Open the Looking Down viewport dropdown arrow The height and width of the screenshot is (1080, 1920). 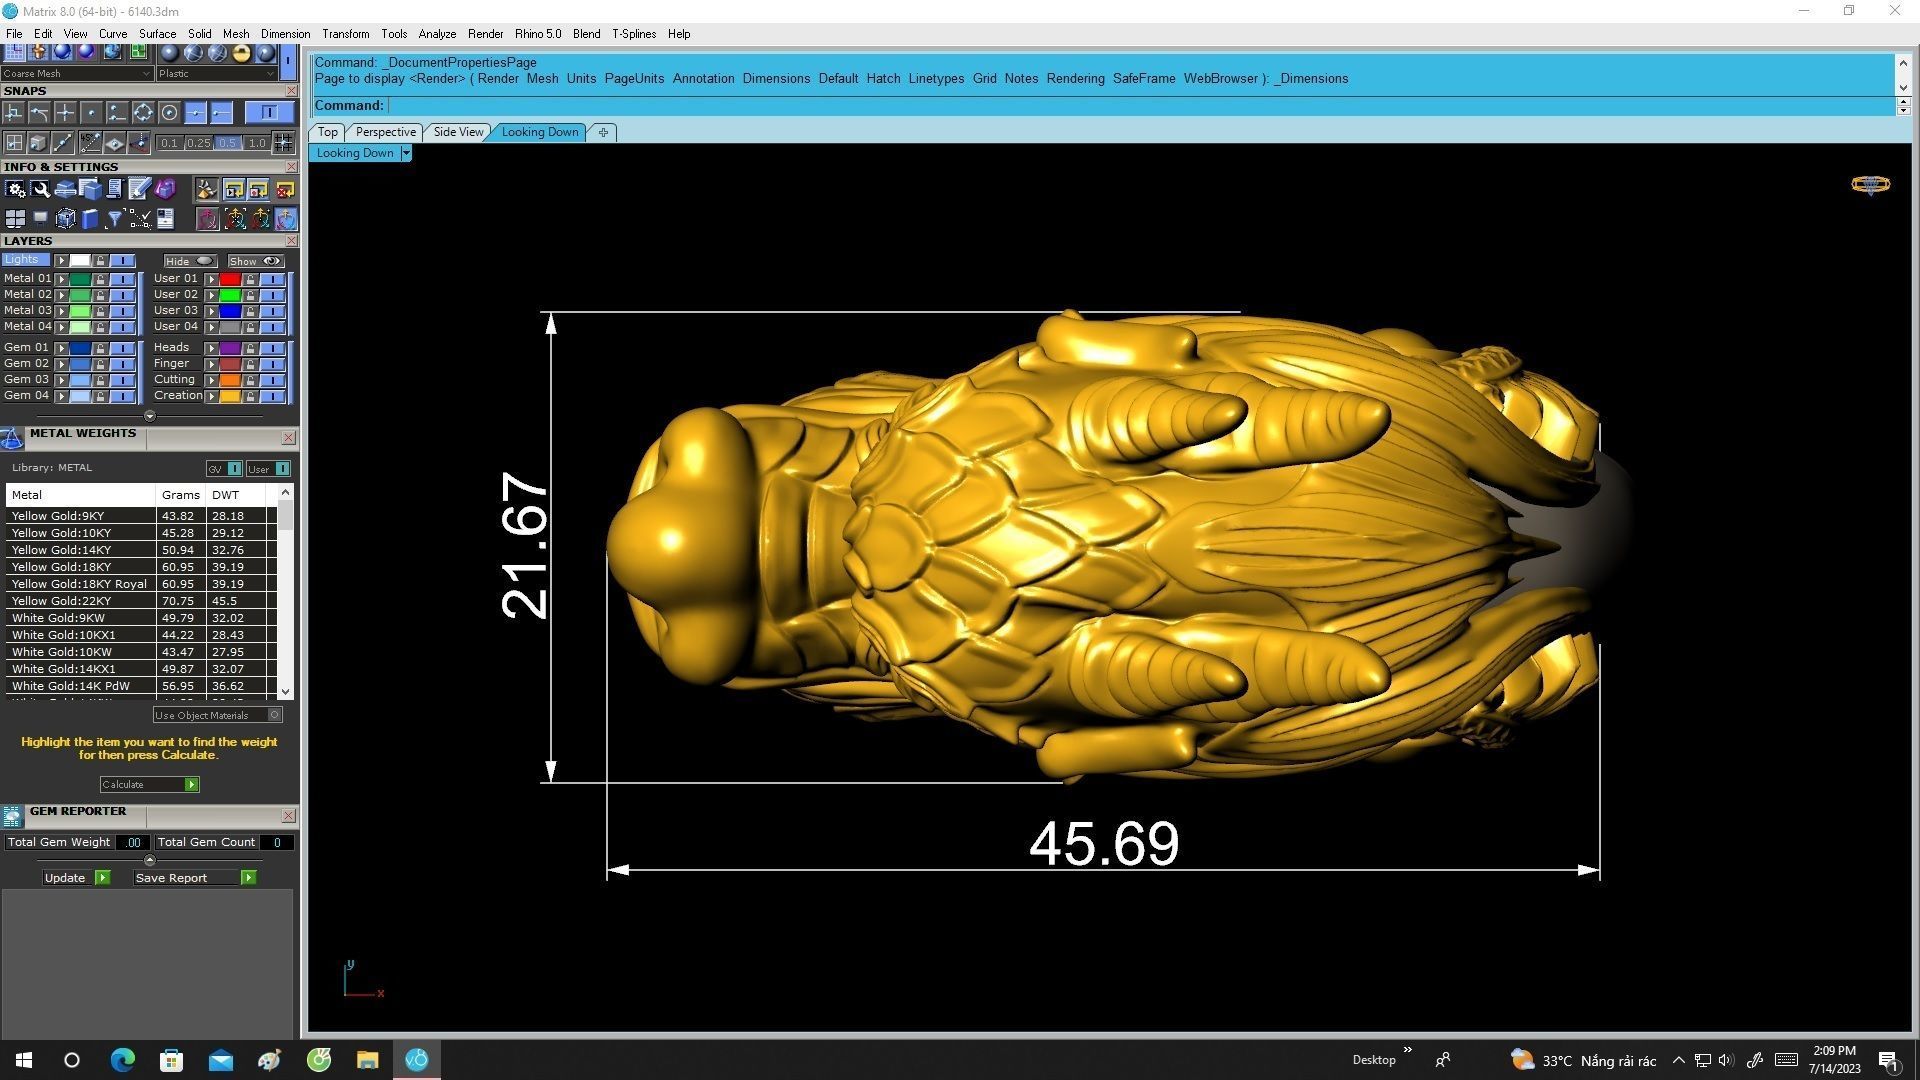(x=406, y=153)
